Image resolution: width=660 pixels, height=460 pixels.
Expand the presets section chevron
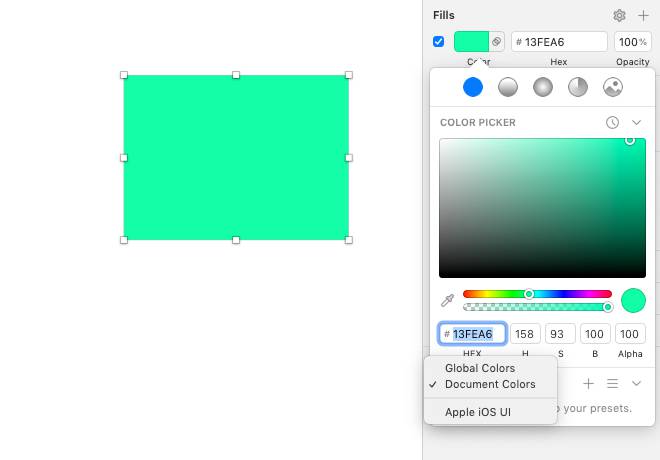(x=636, y=383)
